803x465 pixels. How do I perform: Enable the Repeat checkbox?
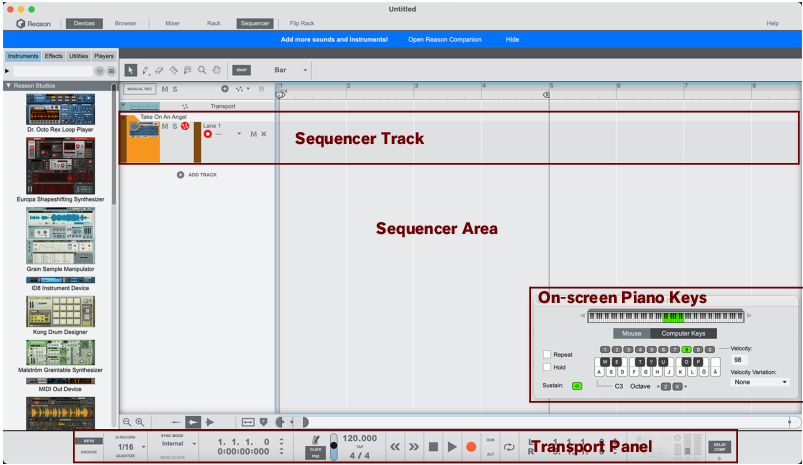click(x=546, y=354)
